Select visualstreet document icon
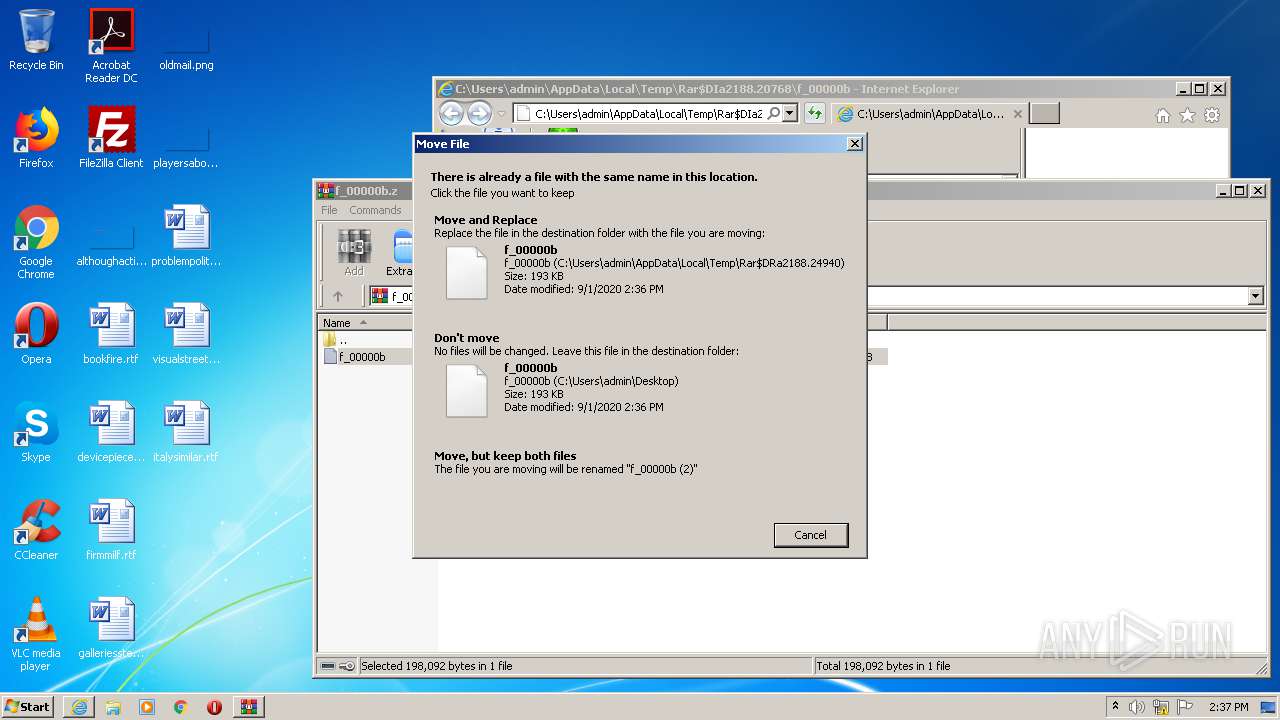 tap(186, 334)
